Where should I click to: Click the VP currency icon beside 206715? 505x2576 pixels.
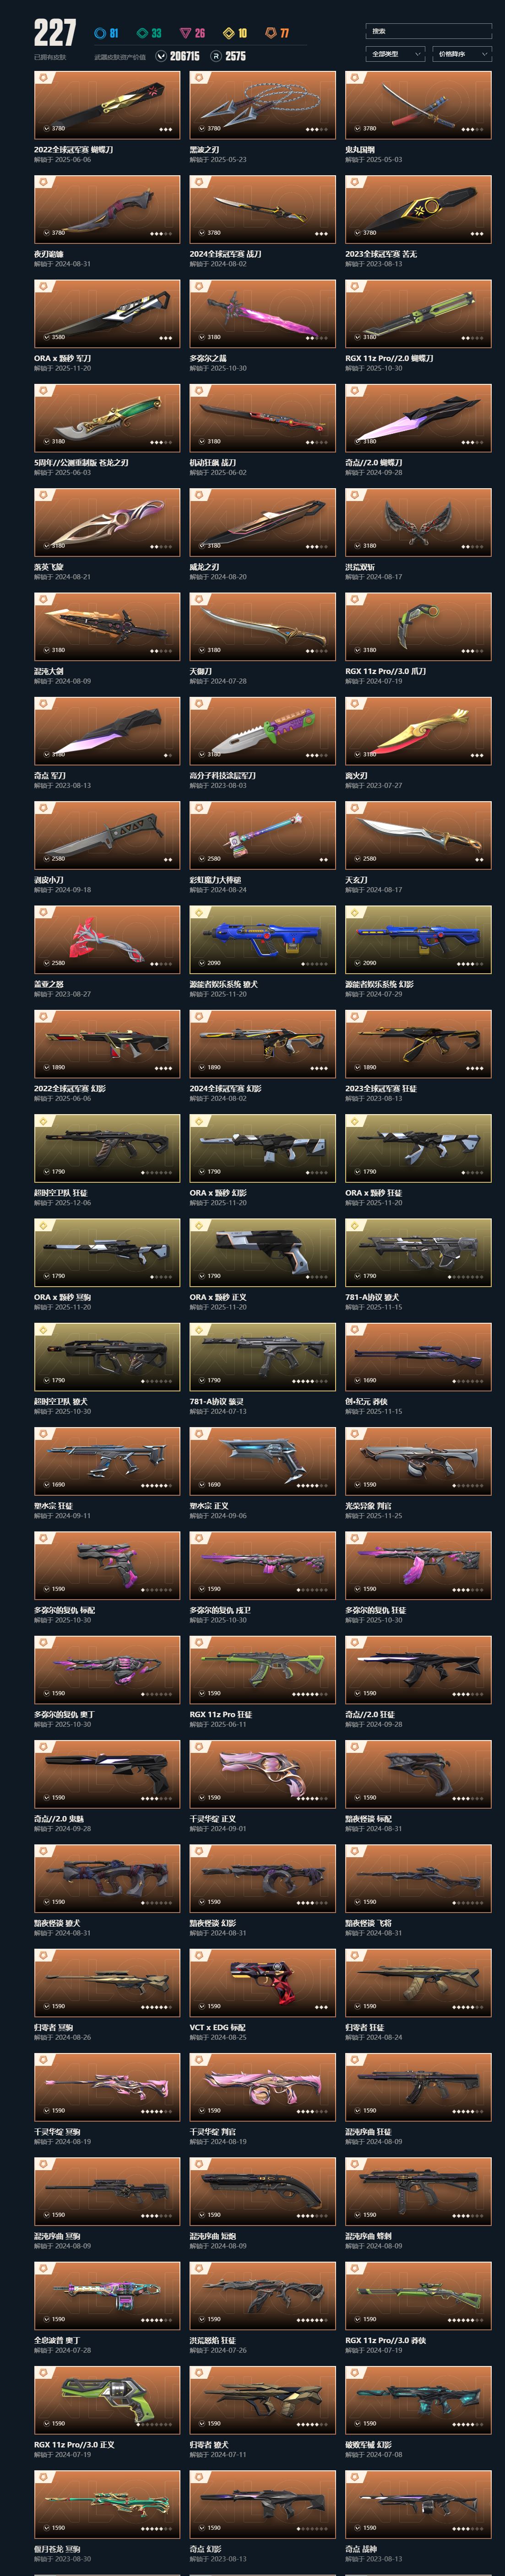(161, 56)
